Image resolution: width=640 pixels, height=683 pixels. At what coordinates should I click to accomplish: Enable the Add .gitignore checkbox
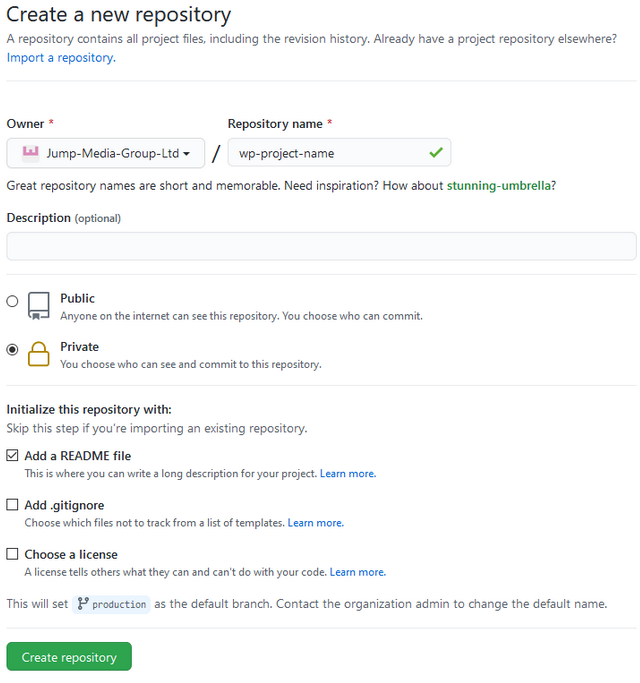coord(13,505)
